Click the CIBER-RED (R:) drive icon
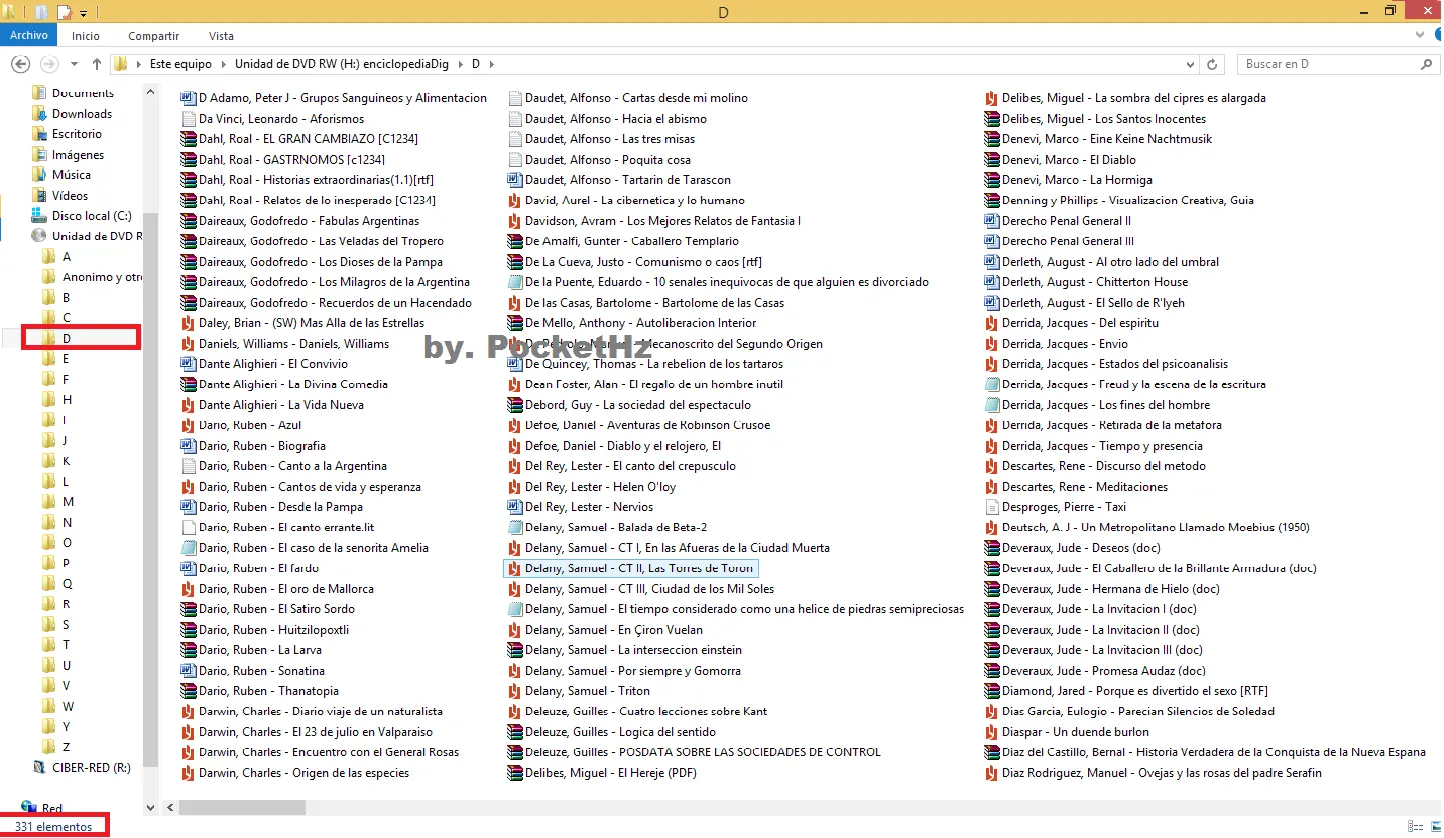1444x838 pixels. [40, 768]
